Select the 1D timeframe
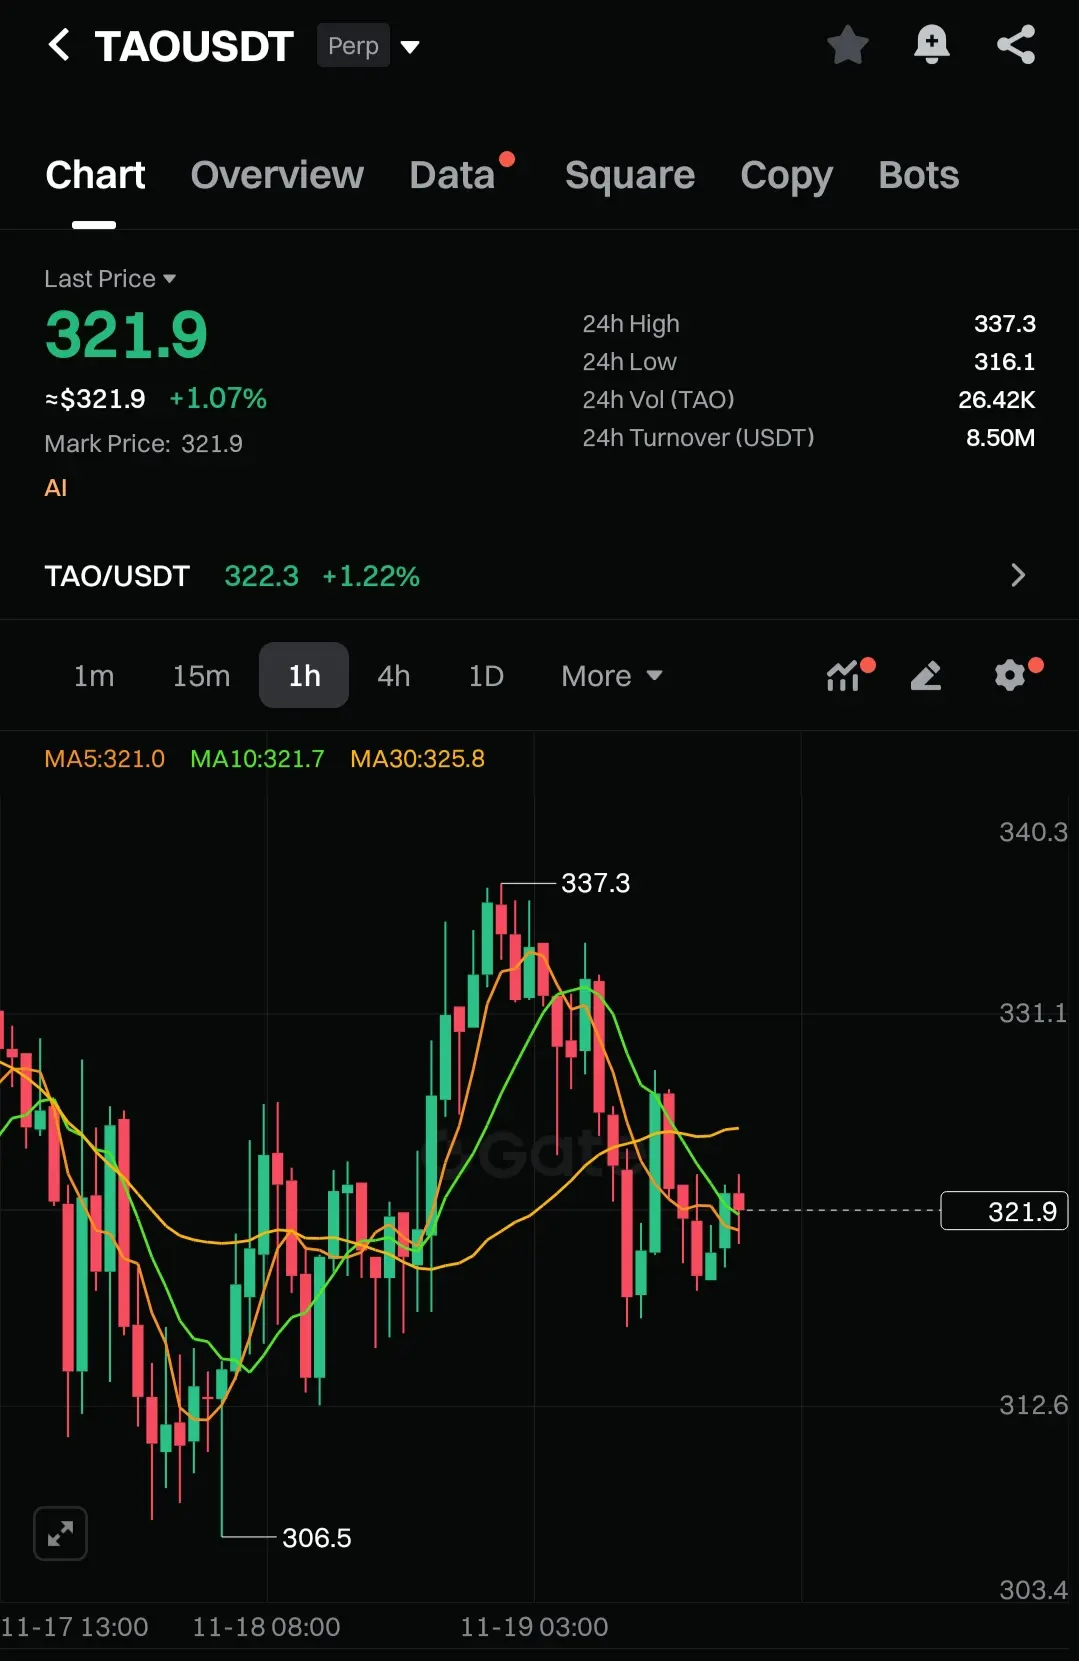Screen dimensions: 1079x1661 (486, 676)
